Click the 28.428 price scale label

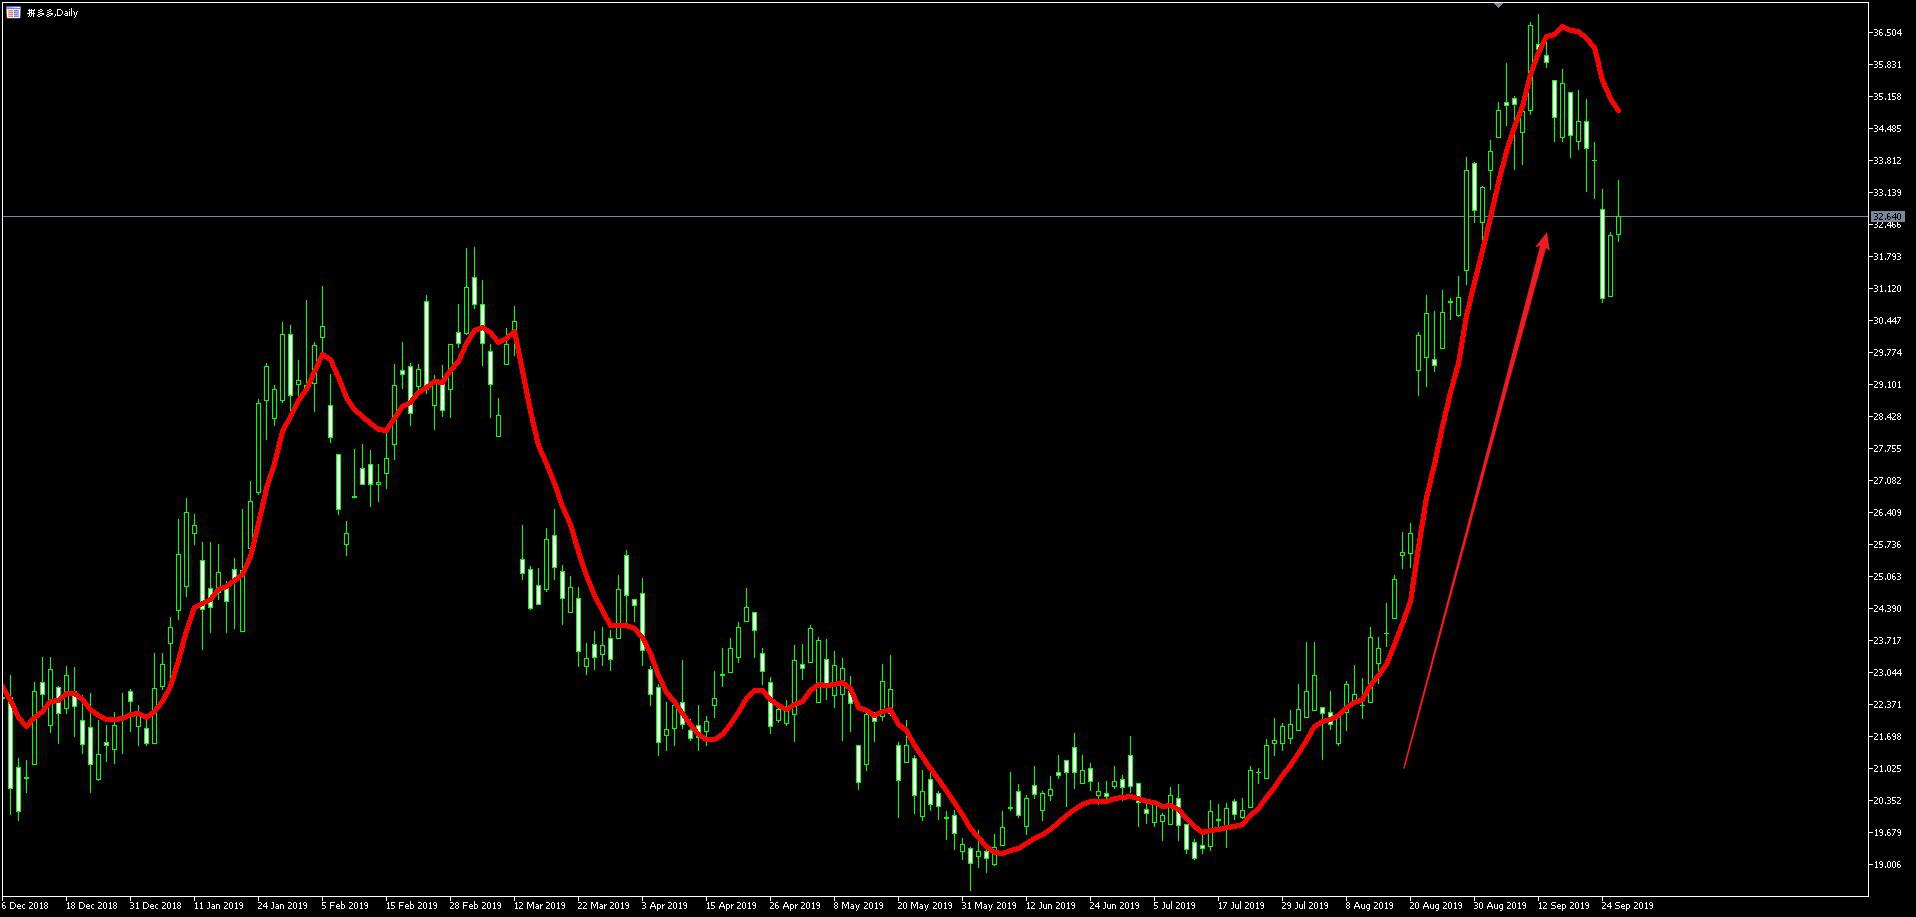[1887, 417]
